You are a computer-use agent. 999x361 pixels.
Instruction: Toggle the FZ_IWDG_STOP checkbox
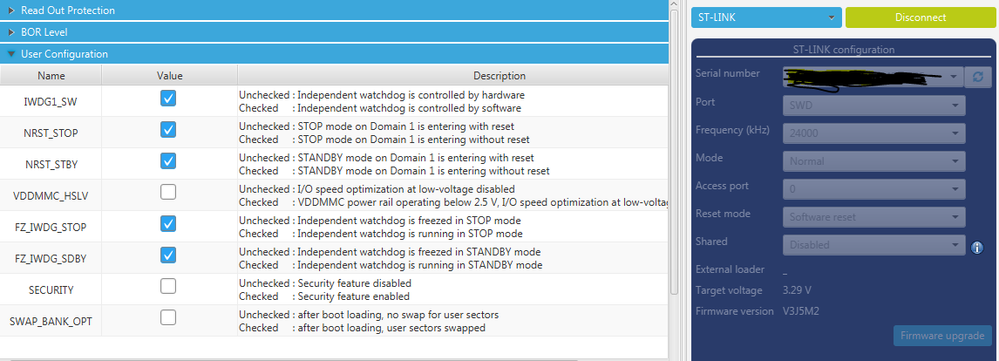point(168,223)
